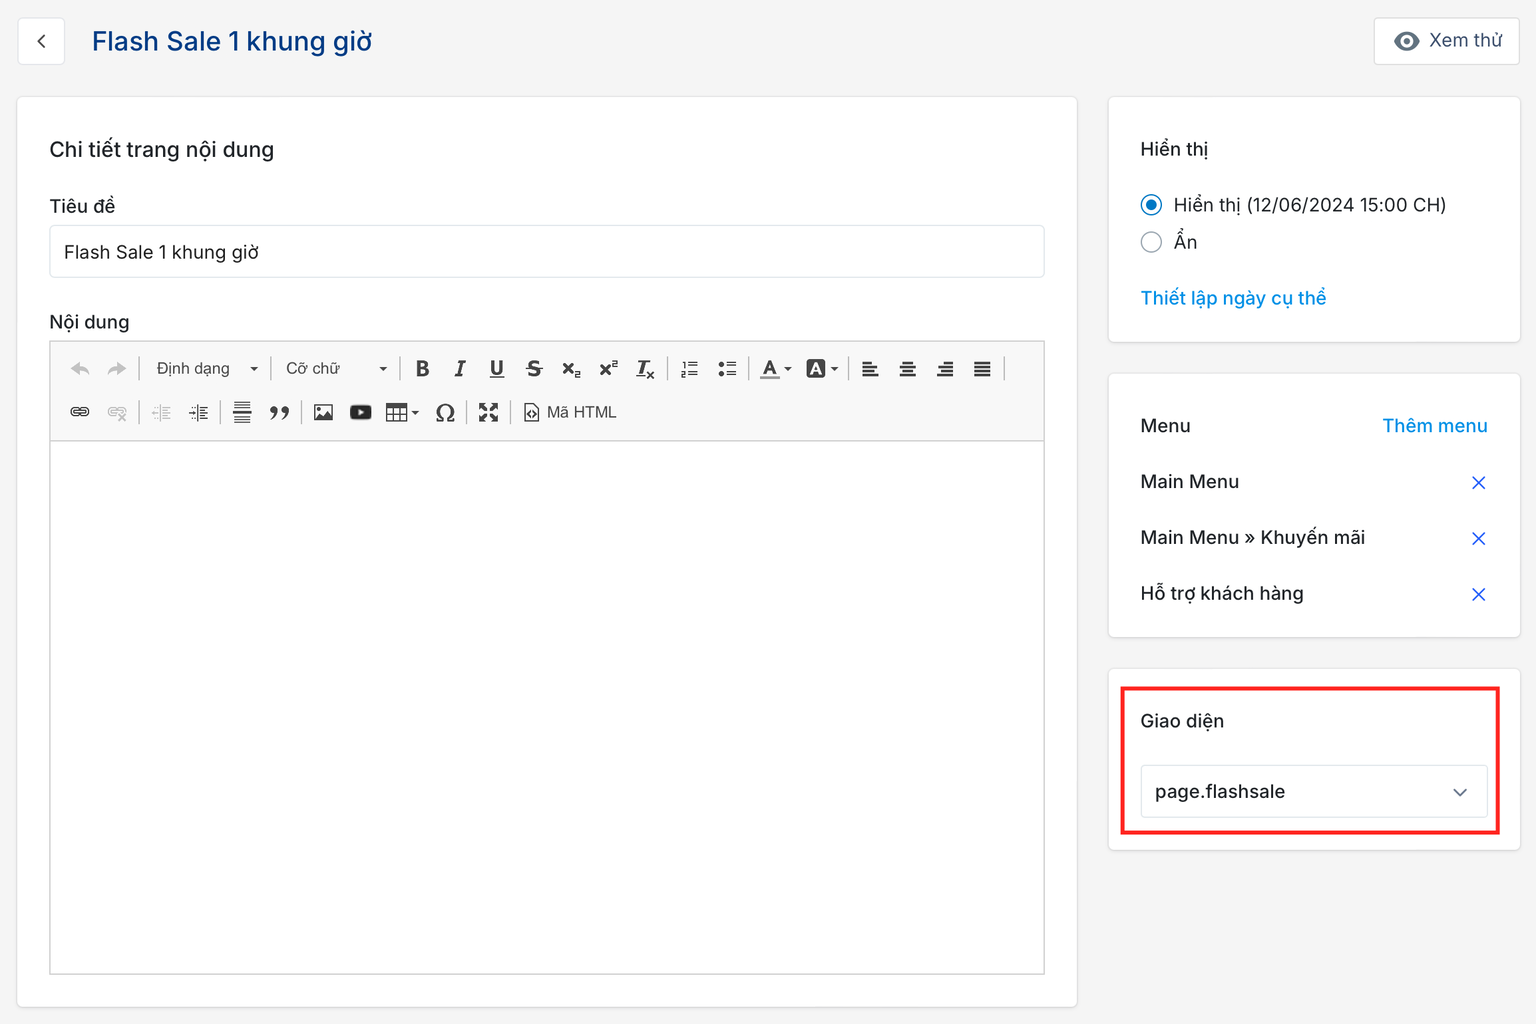Open the Mã HTML source view
Viewport: 1536px width, 1024px height.
pos(570,413)
